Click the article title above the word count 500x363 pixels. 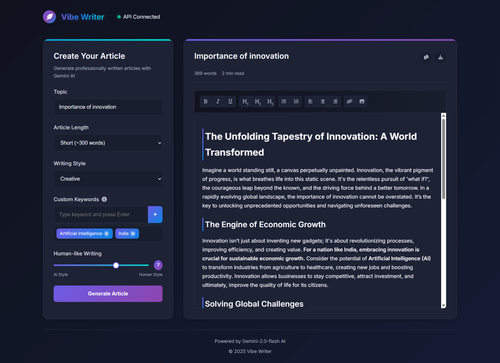[x=242, y=56]
